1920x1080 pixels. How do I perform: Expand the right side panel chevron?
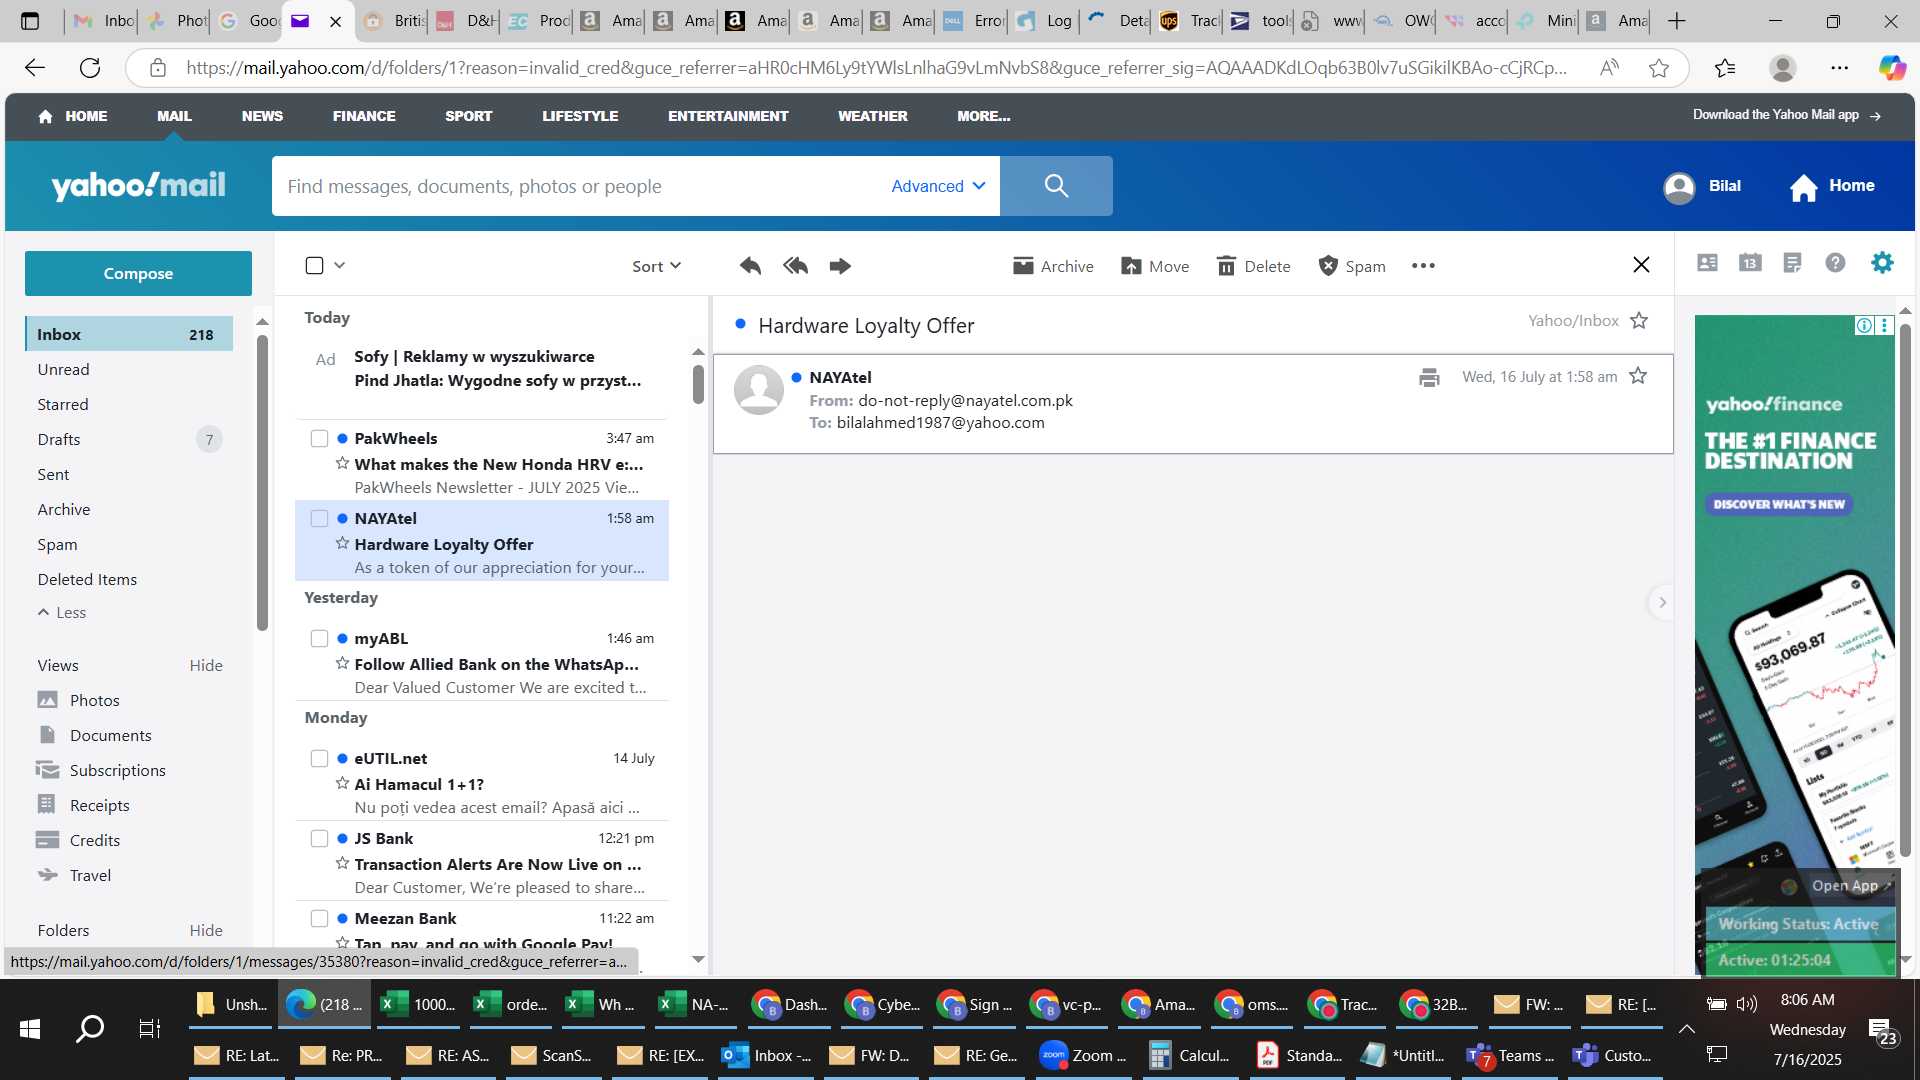[1662, 602]
